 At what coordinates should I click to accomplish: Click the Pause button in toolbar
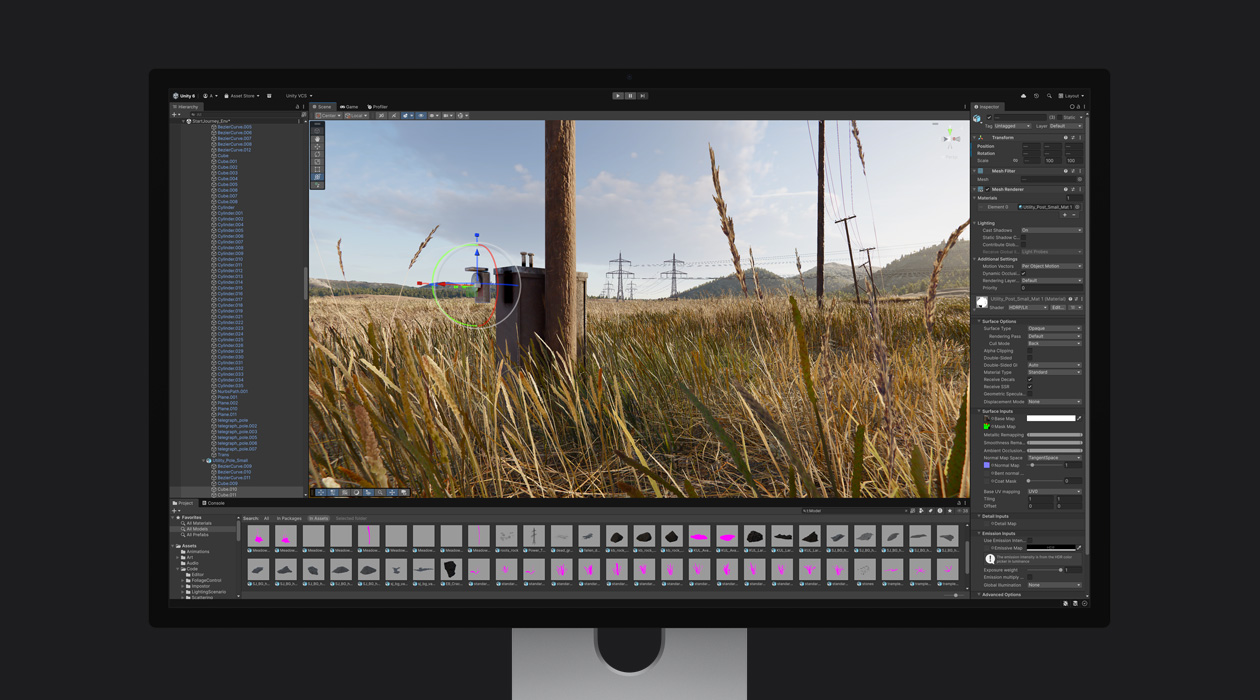[x=630, y=96]
